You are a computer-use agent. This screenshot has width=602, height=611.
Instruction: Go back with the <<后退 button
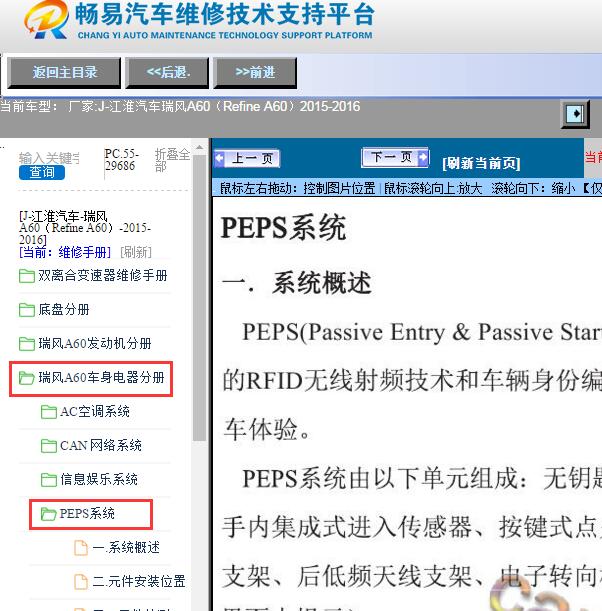(167, 72)
